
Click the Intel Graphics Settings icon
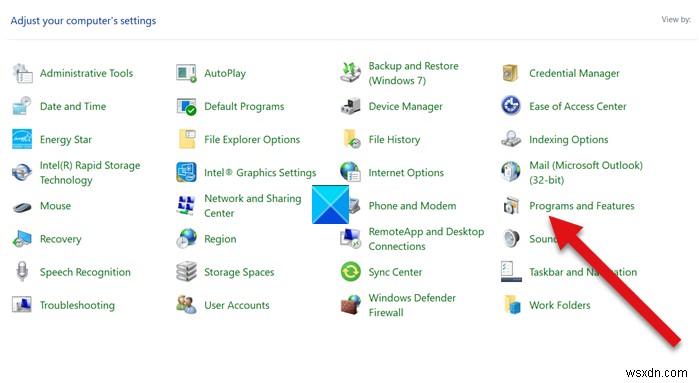tap(186, 173)
